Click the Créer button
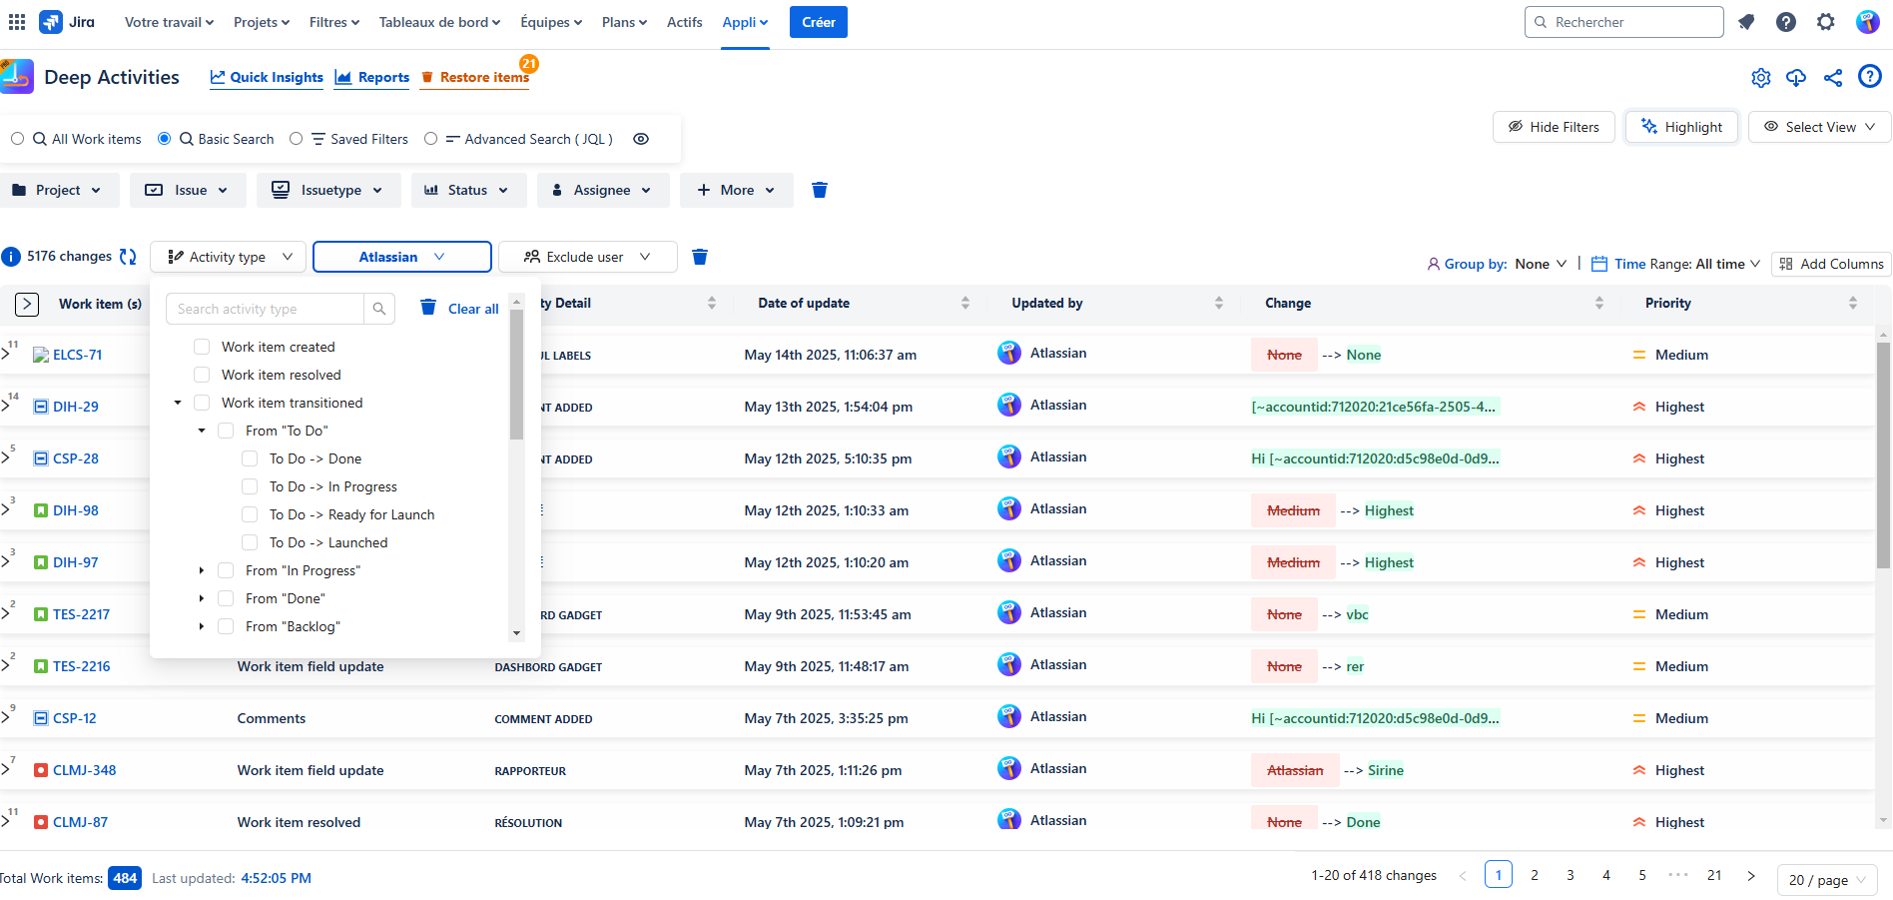The height and width of the screenshot is (900, 1893). pyautogui.click(x=818, y=22)
